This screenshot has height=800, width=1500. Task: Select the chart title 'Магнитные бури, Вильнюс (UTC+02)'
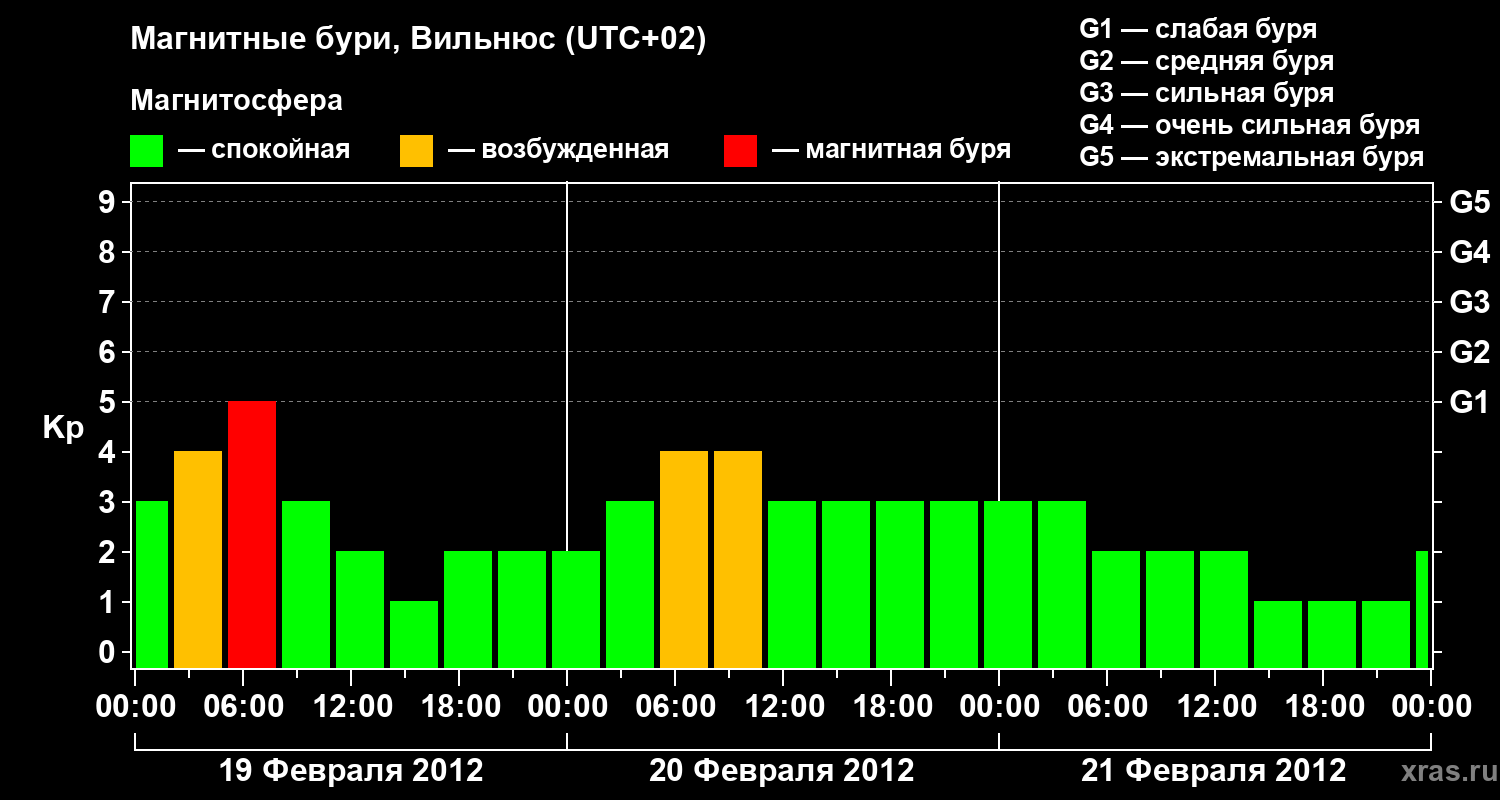coord(418,40)
